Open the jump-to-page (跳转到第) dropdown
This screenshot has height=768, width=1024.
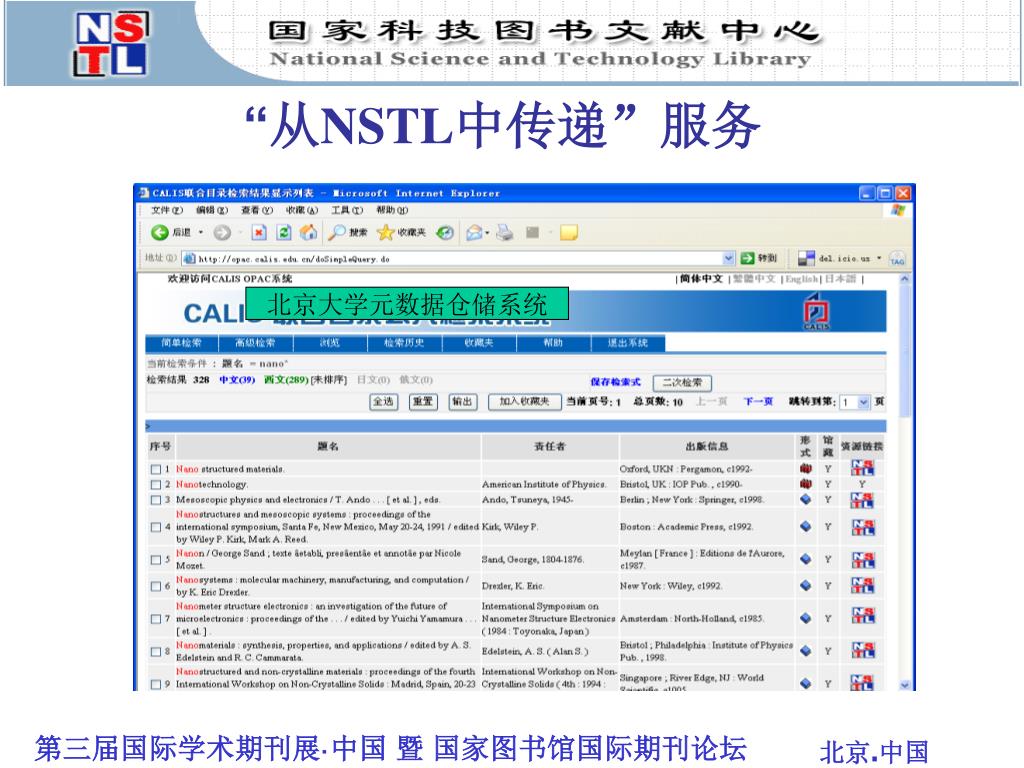[x=863, y=402]
